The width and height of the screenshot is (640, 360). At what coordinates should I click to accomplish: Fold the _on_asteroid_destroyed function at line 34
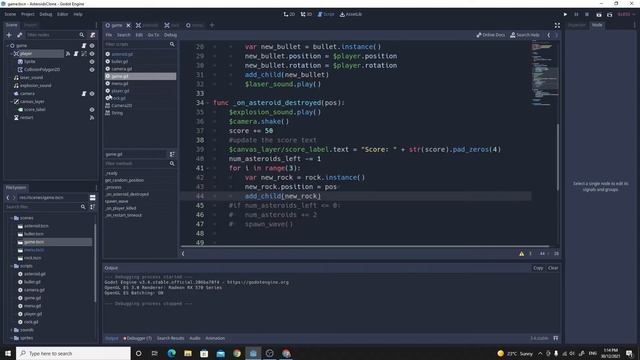click(207, 103)
